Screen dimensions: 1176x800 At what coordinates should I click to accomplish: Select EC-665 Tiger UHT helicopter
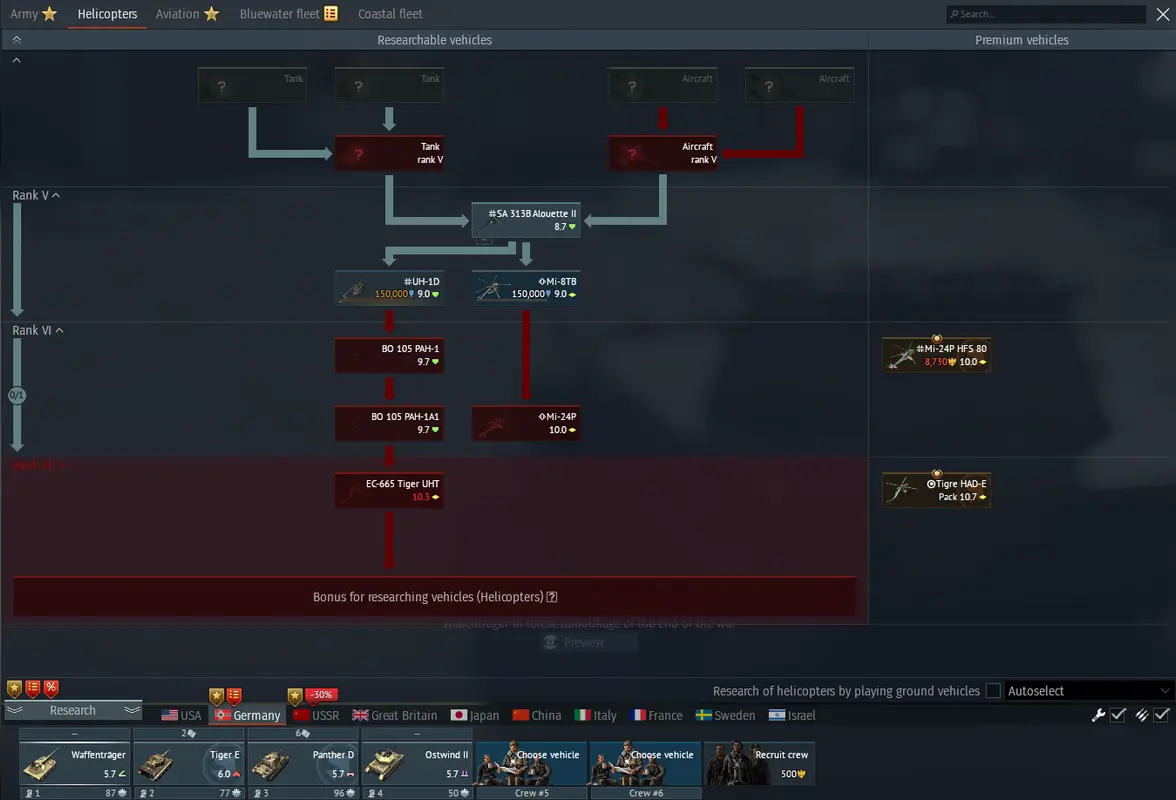(389, 490)
